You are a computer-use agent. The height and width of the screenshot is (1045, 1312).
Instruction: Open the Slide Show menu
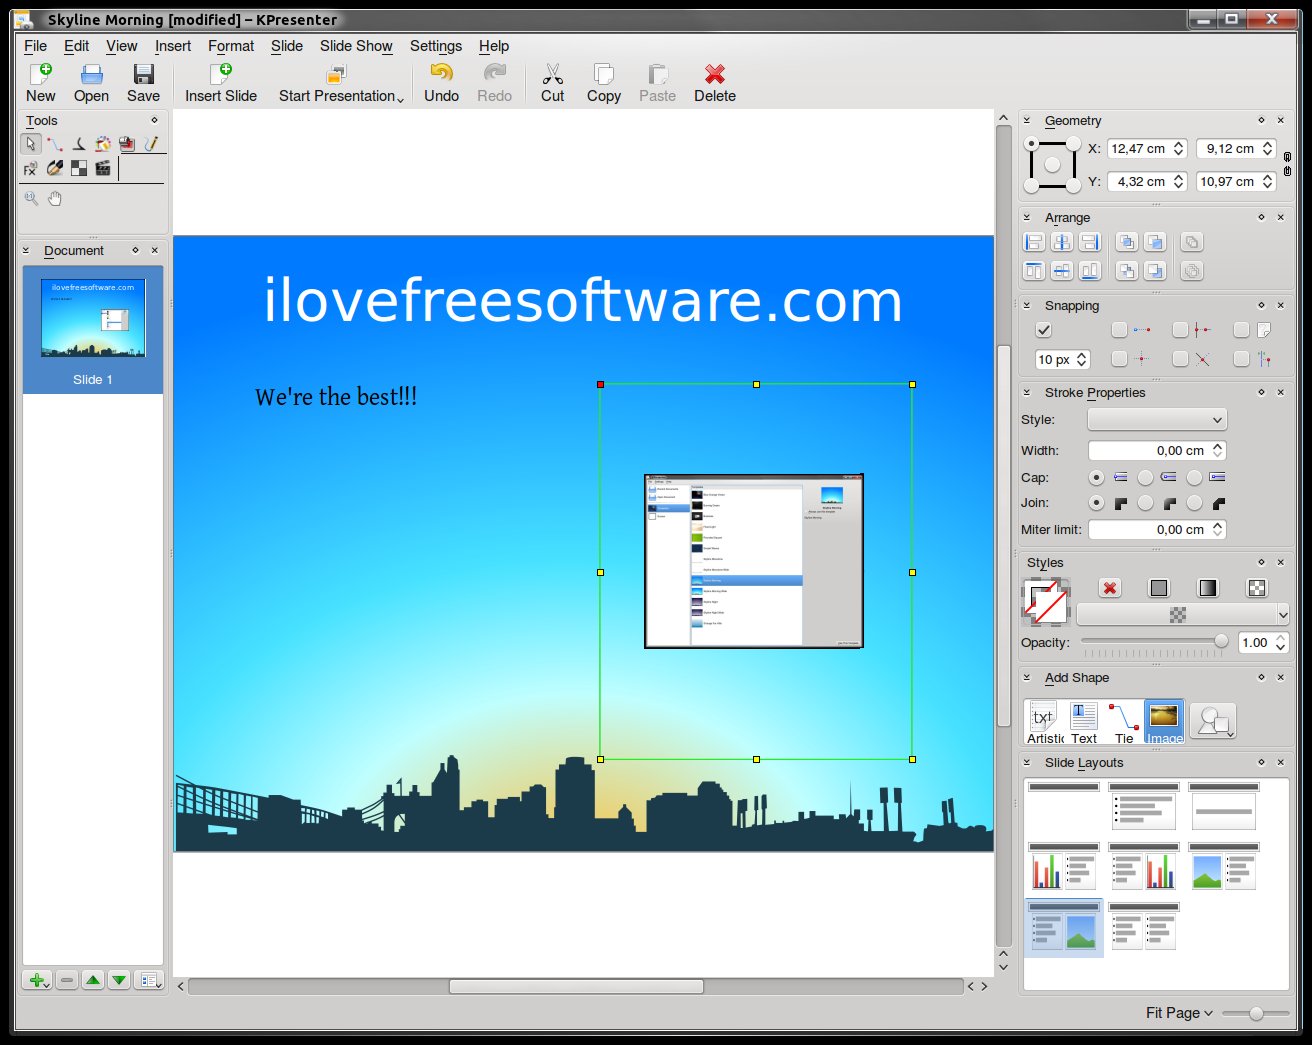coord(356,46)
